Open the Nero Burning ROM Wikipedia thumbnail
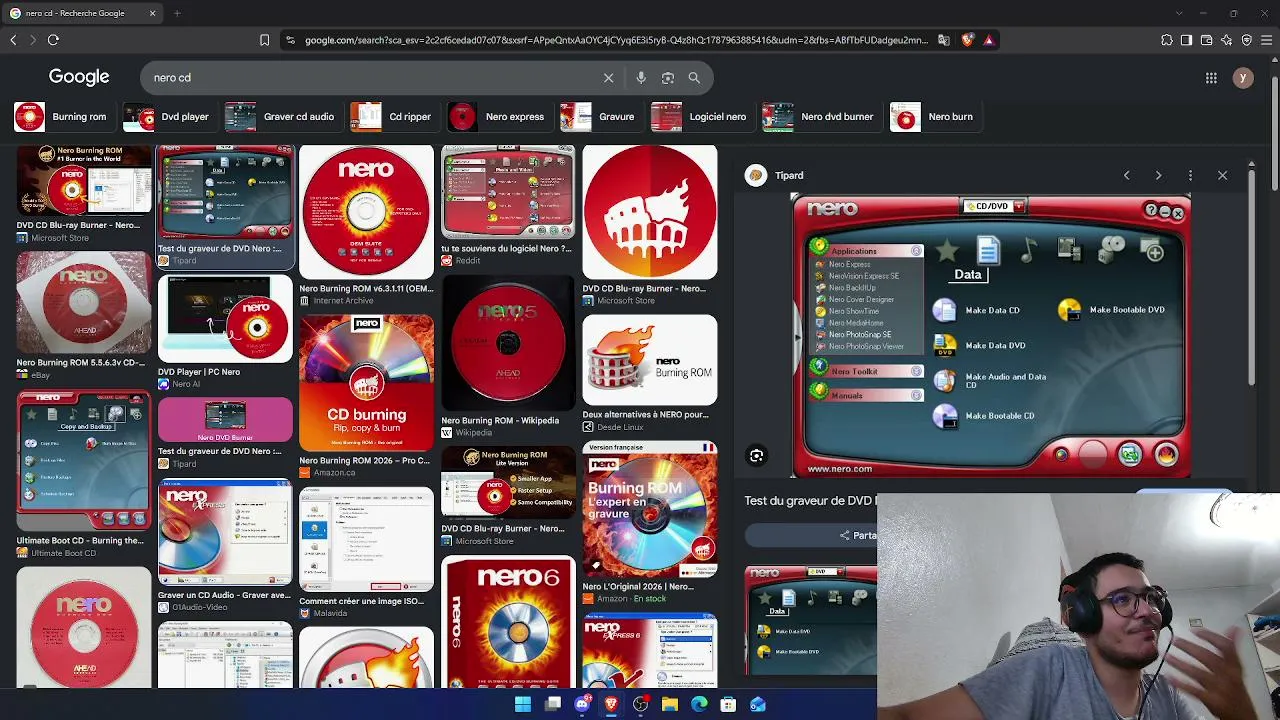 508,343
